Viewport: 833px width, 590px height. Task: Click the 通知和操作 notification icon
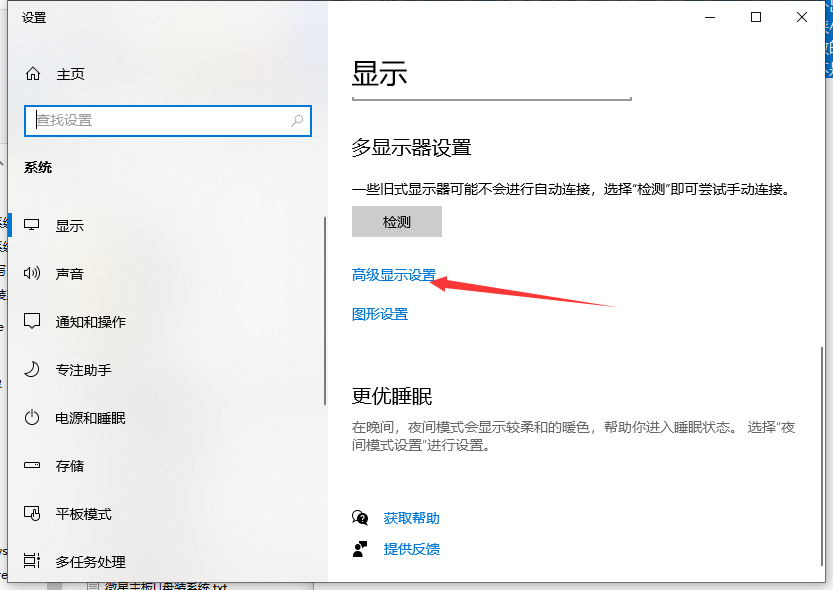(x=33, y=322)
